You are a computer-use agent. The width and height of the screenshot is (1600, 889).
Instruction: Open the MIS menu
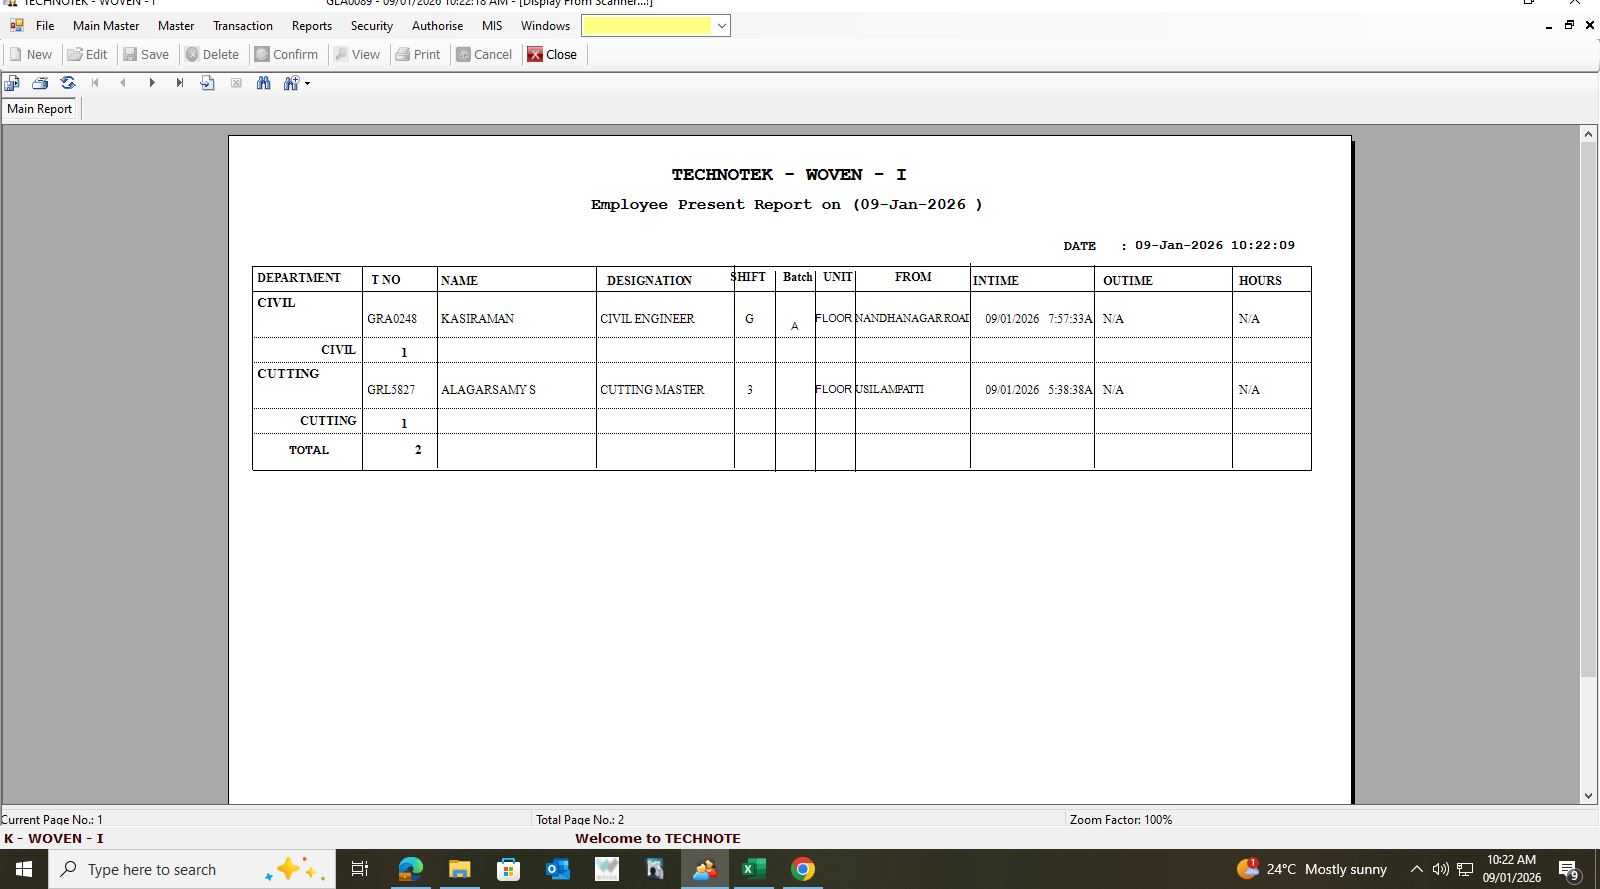point(491,26)
